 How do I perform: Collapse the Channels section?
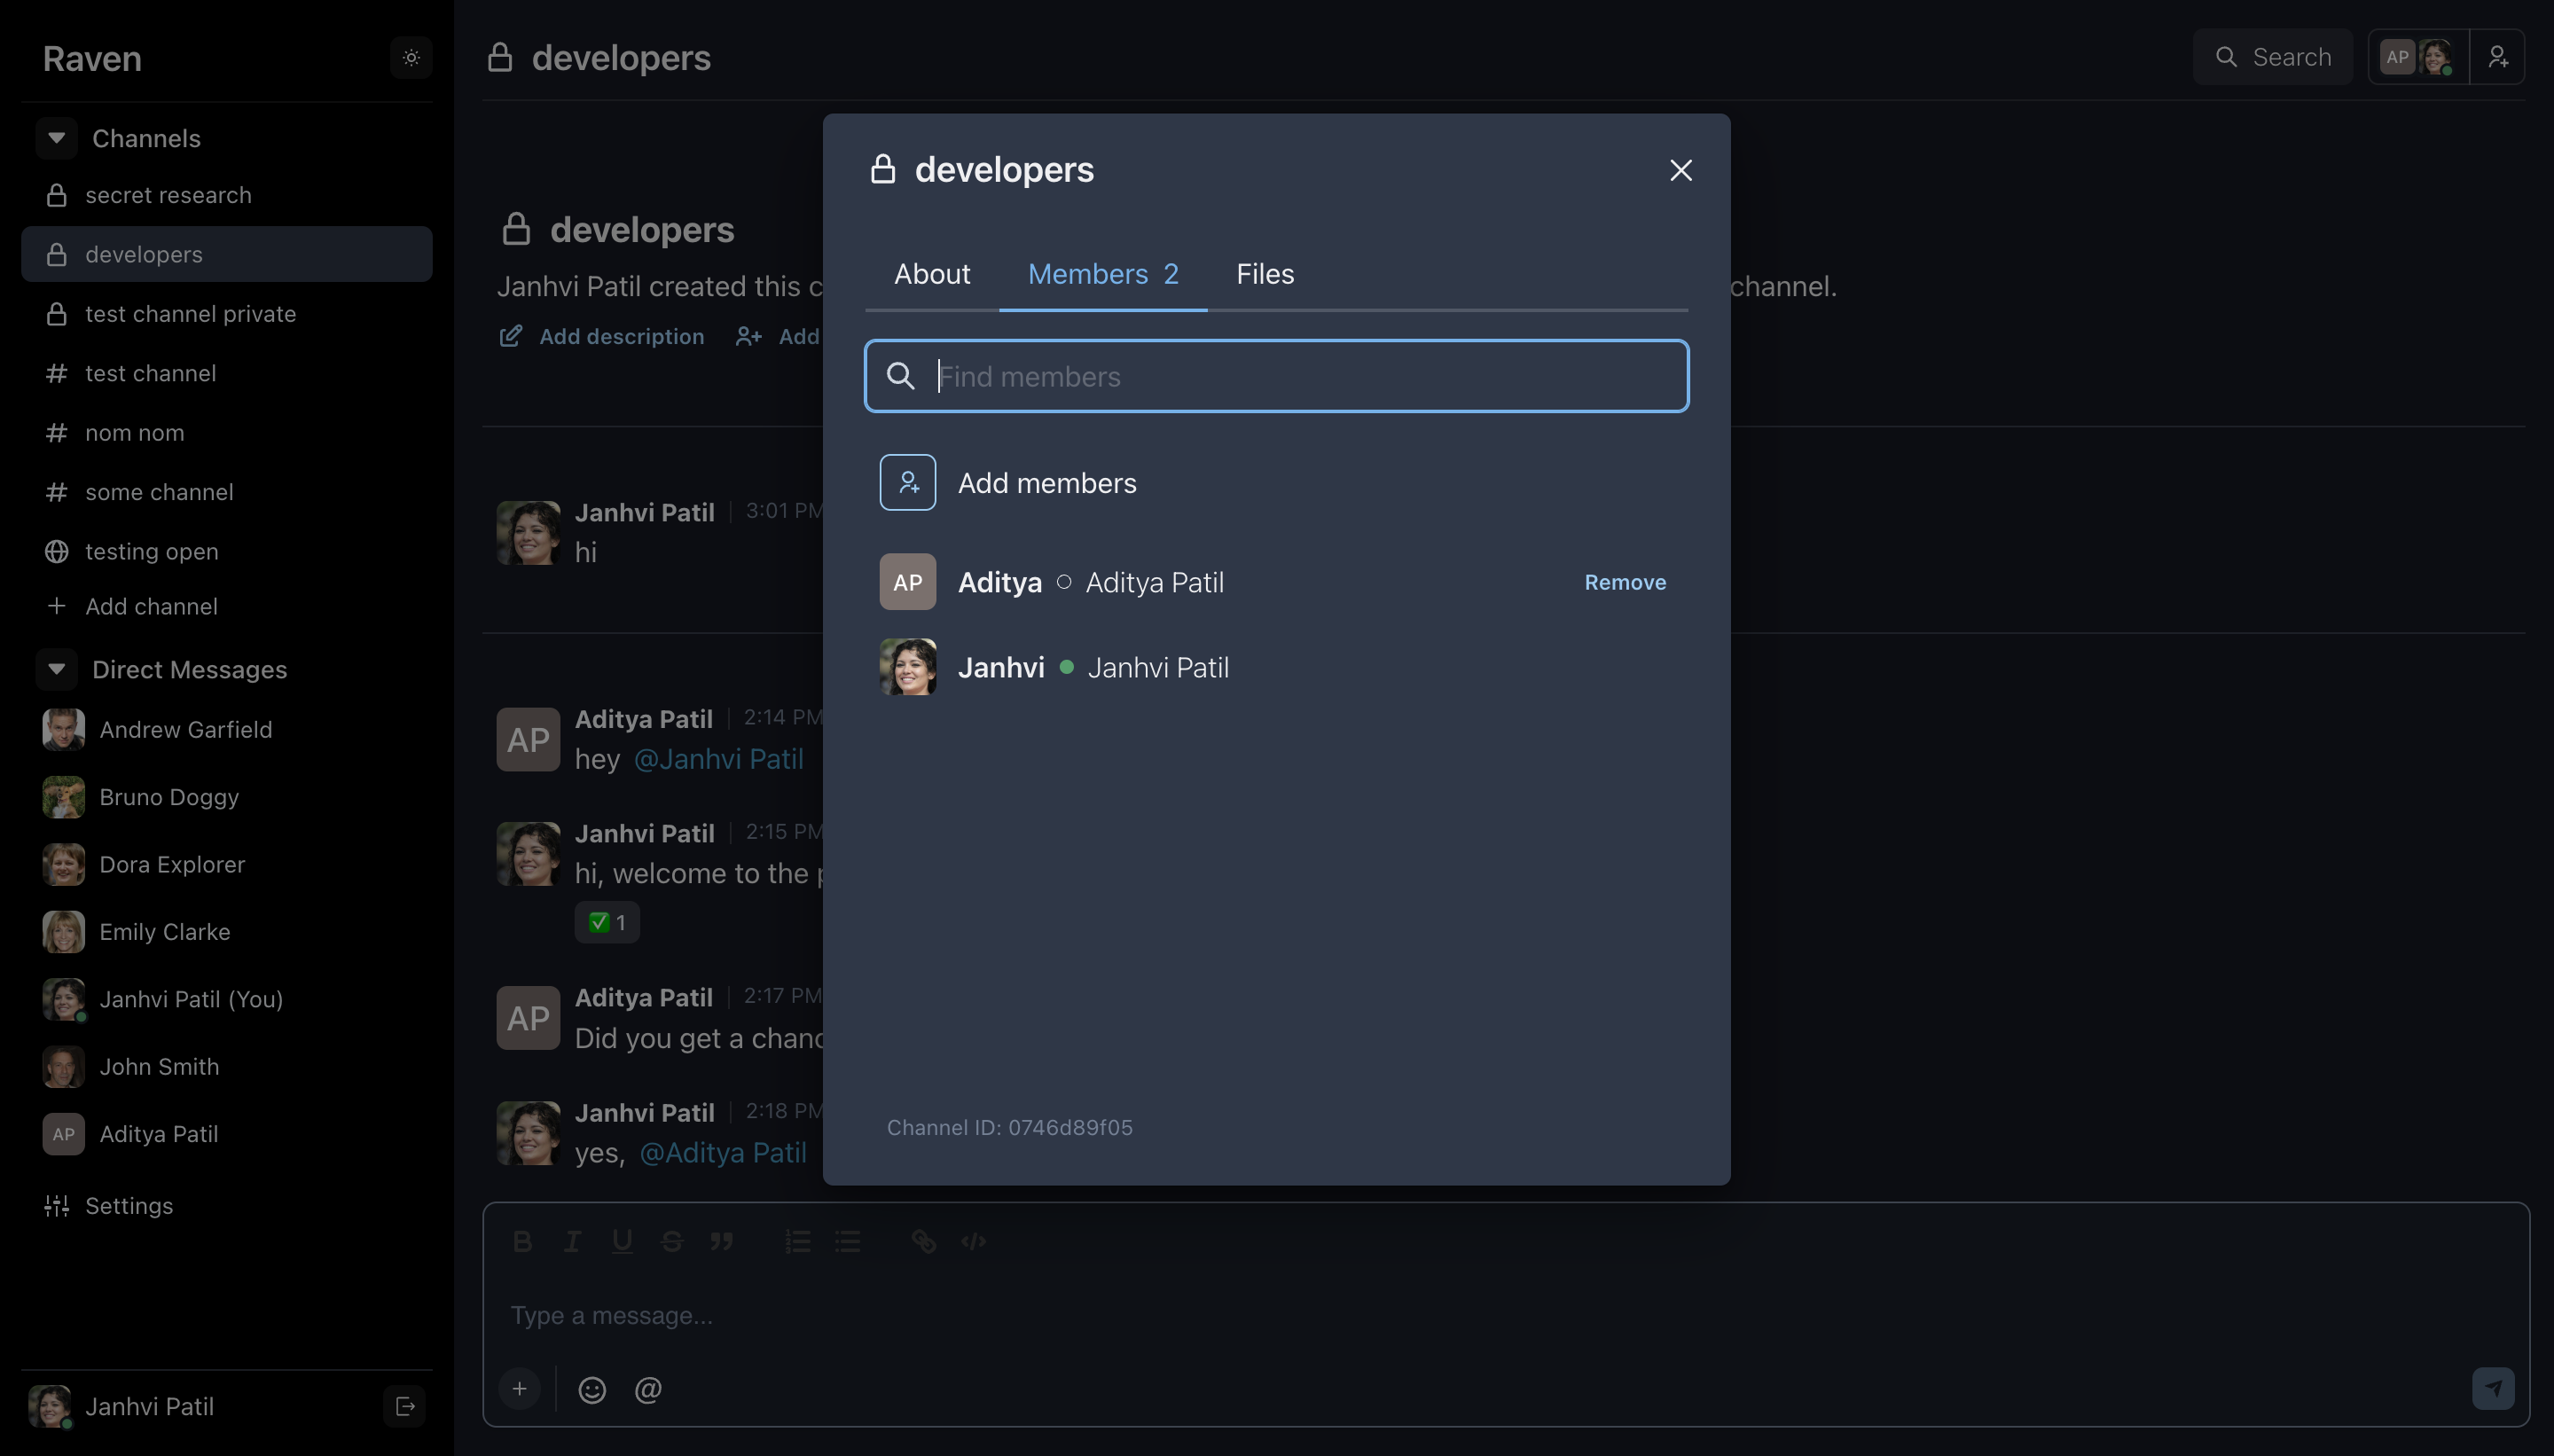[x=57, y=138]
